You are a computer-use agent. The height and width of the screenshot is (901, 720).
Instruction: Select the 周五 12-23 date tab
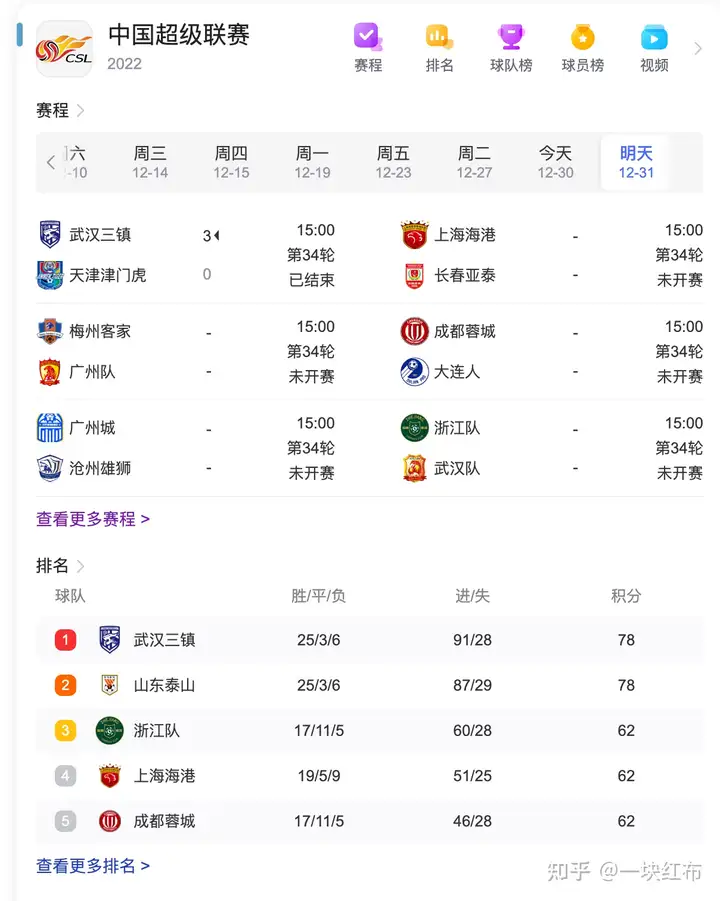click(x=393, y=163)
